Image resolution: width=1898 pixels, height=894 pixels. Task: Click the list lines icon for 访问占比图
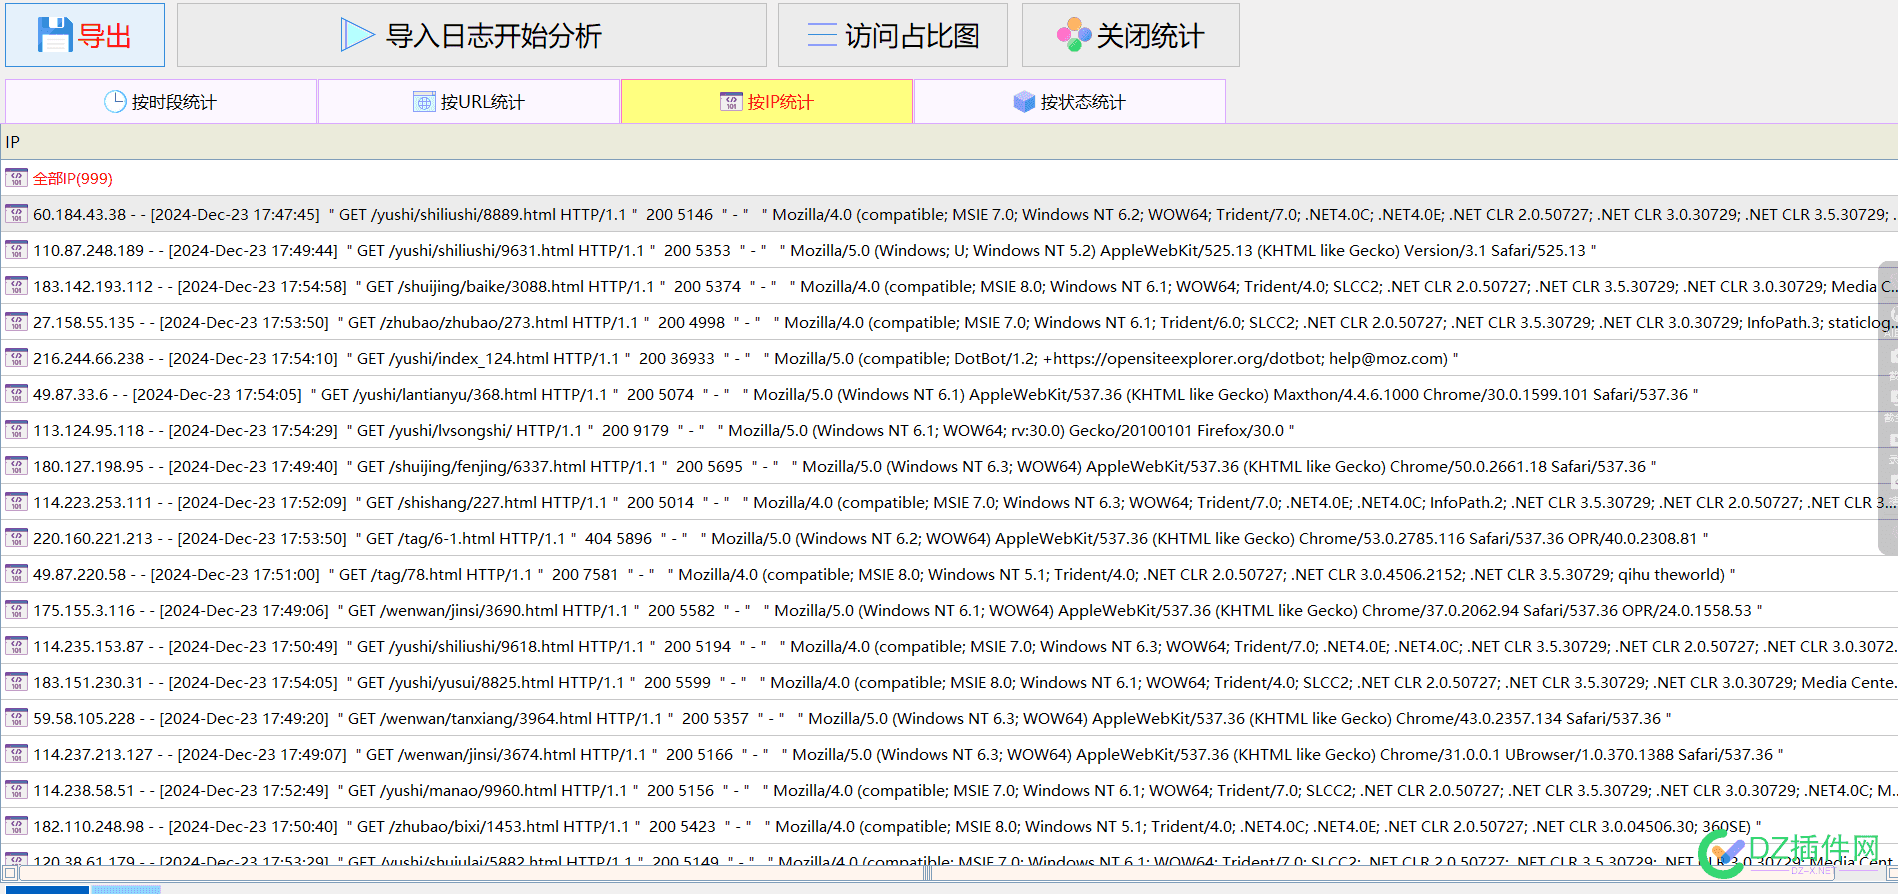pyautogui.click(x=822, y=35)
